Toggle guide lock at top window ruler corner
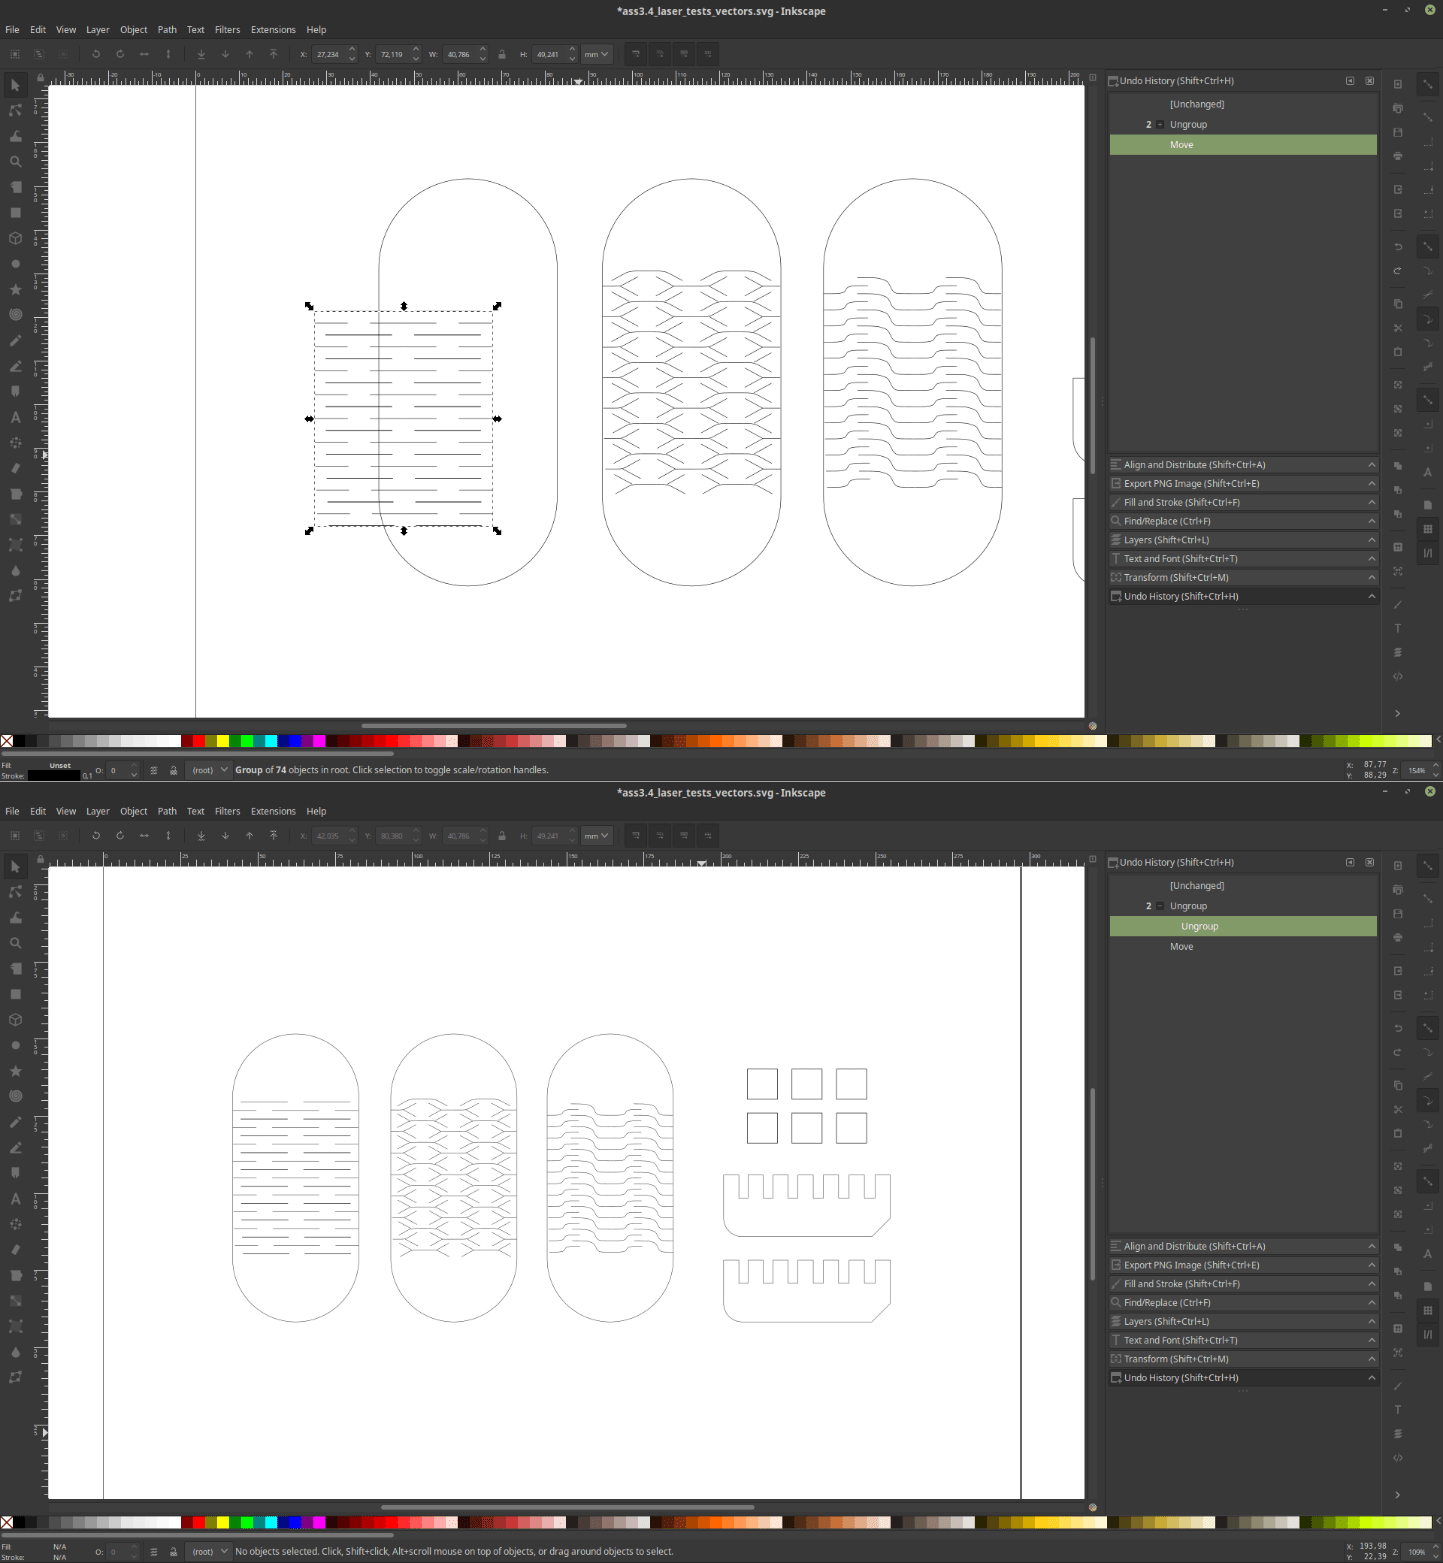This screenshot has width=1443, height=1563. pos(40,77)
